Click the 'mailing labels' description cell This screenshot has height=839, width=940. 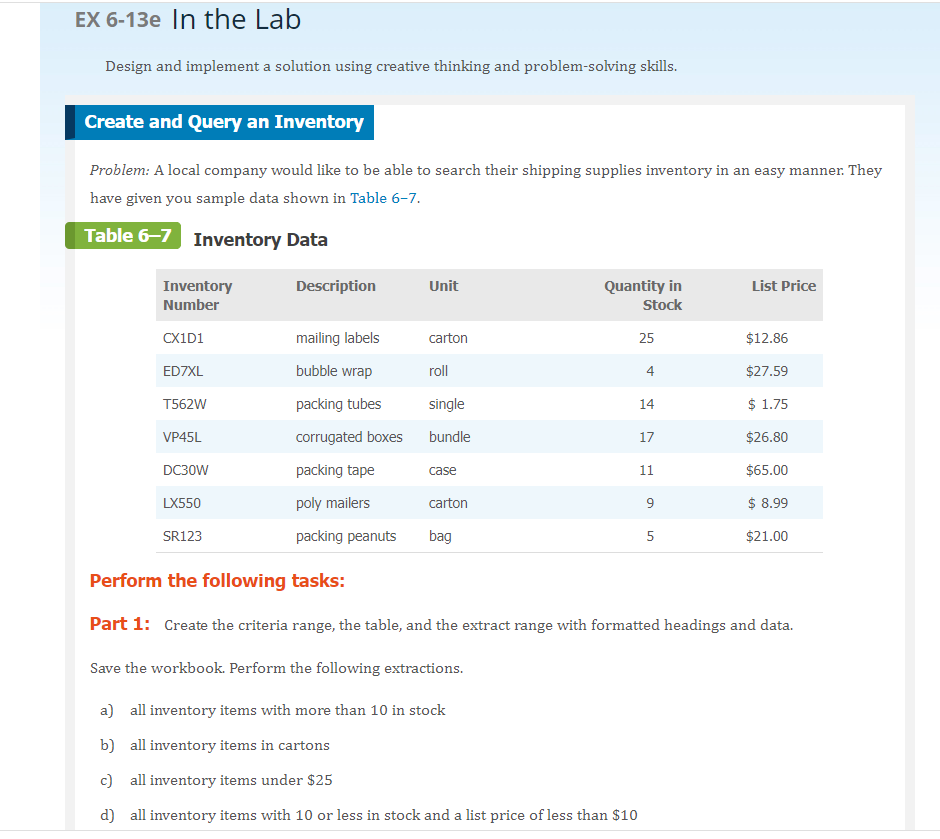338,338
